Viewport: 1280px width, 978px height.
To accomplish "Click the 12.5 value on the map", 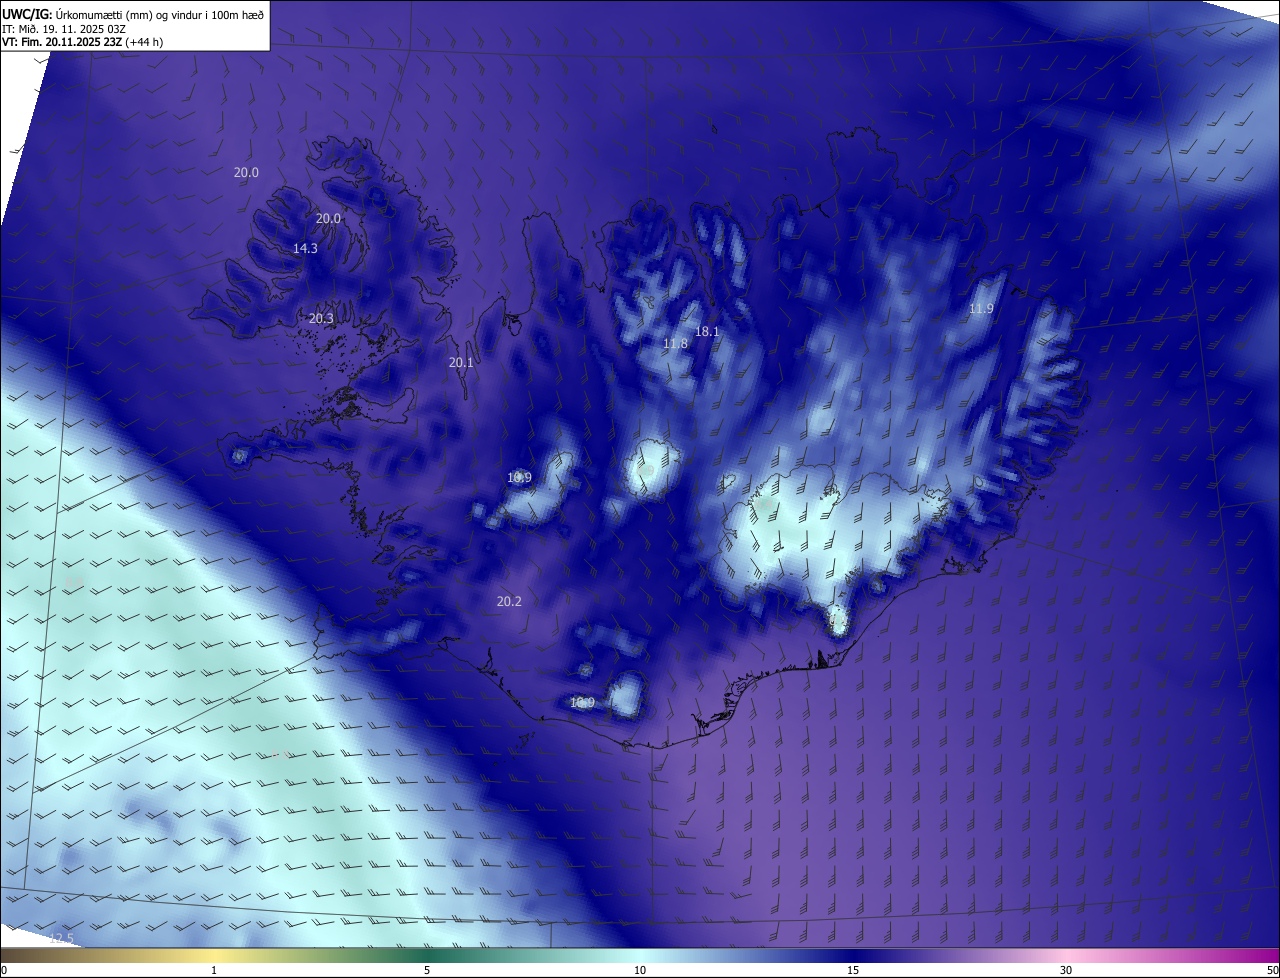I will 61,937.
